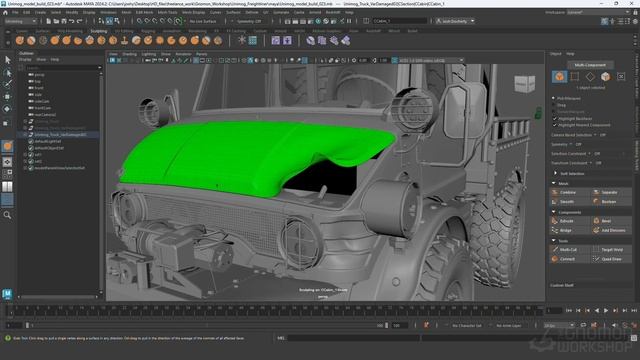Click the third, grayed sculpt brush on shelf
This screenshot has height=360, width=640.
click(x=43, y=40)
